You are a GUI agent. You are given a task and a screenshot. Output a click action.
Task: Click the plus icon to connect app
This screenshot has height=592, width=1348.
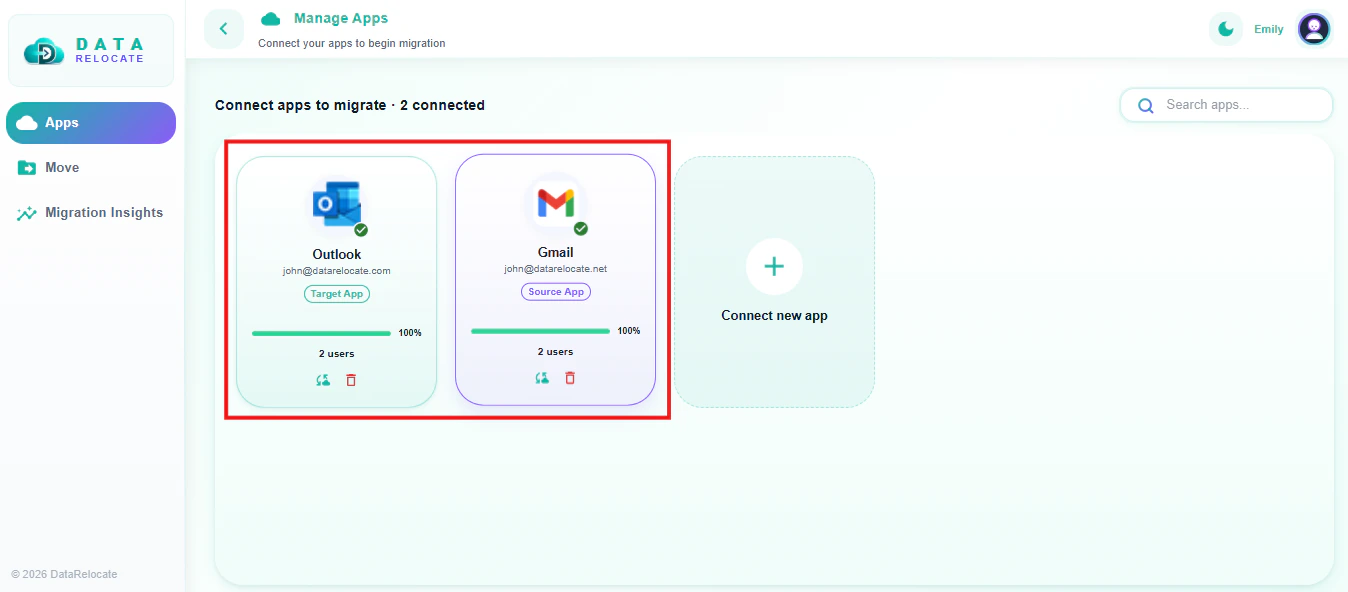774,267
